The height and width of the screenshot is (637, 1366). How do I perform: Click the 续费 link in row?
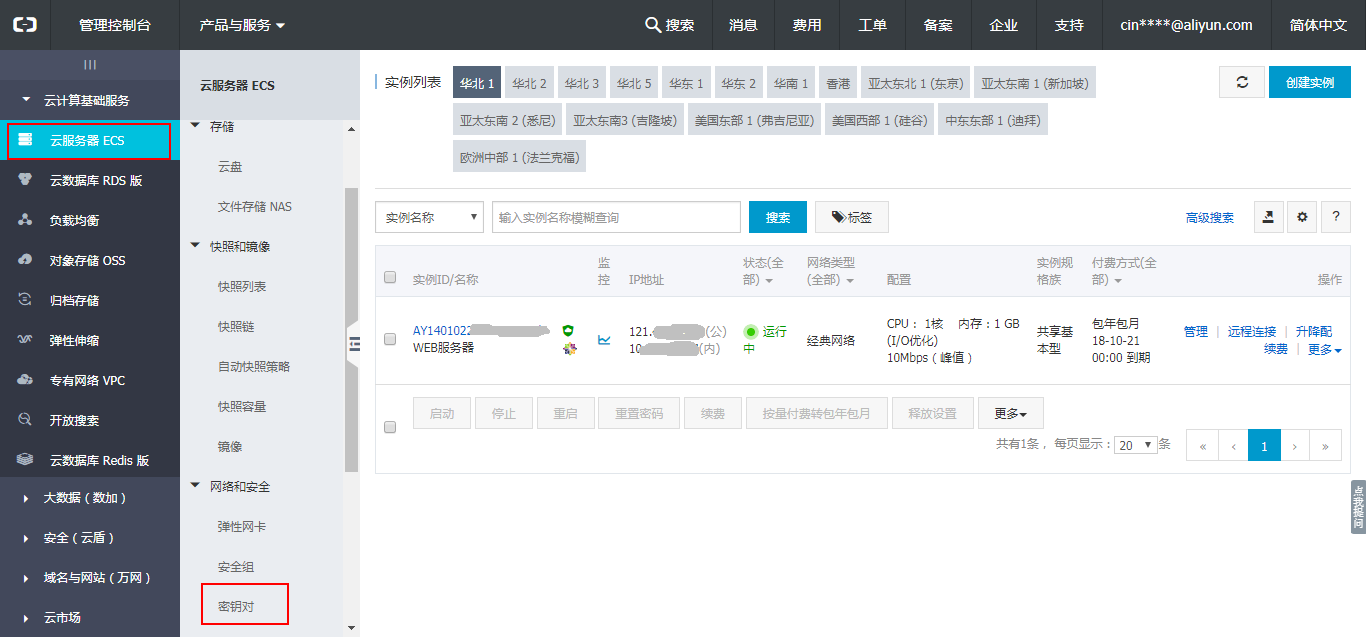tap(1275, 350)
